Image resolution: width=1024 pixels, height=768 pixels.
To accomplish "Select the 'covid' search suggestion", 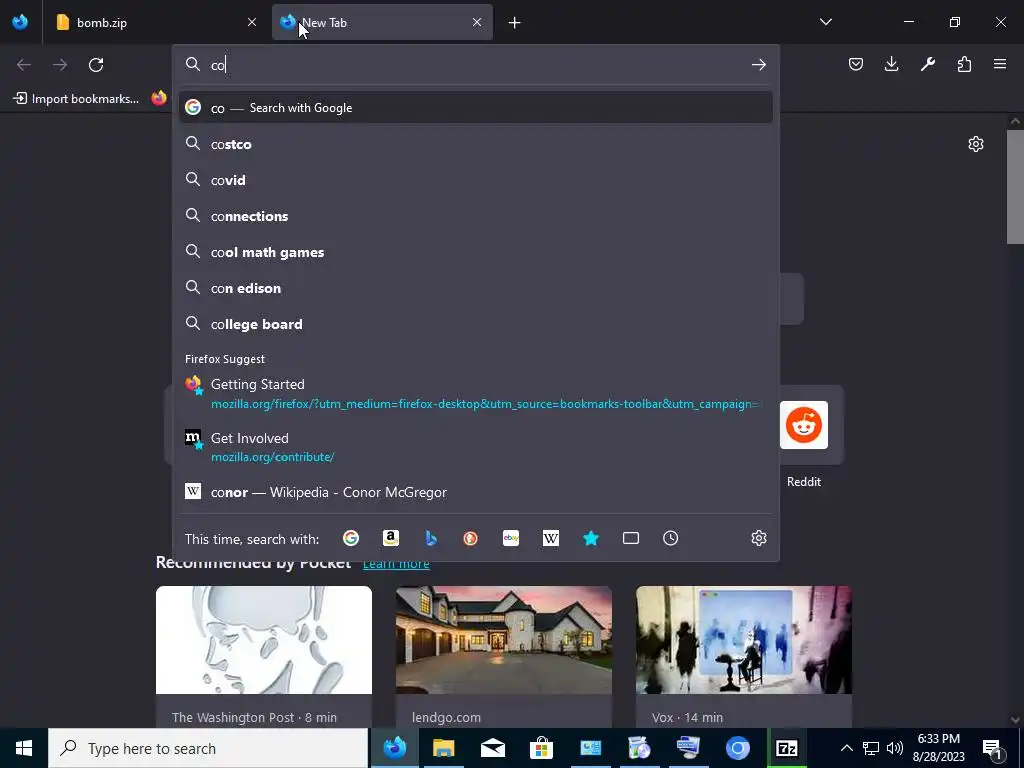I will tap(475, 180).
